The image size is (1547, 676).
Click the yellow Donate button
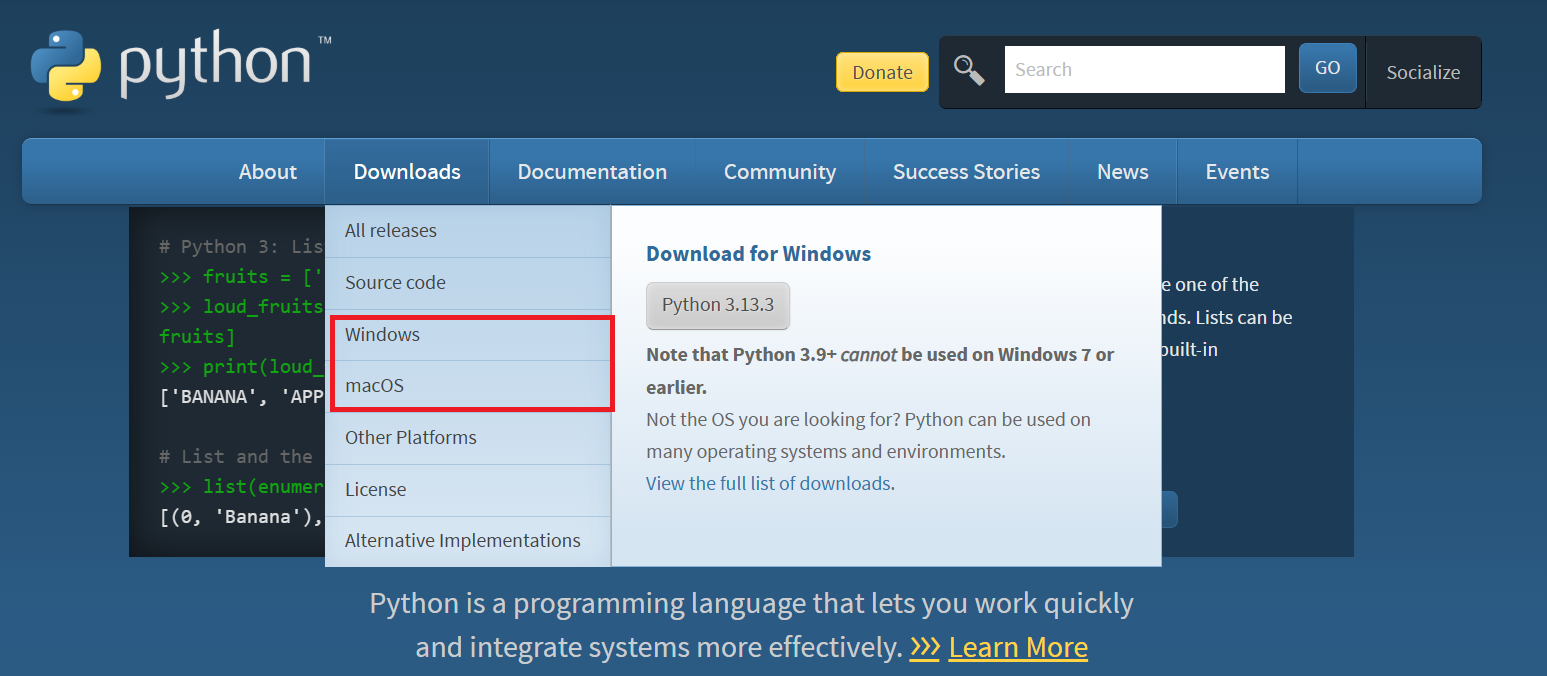tap(882, 72)
